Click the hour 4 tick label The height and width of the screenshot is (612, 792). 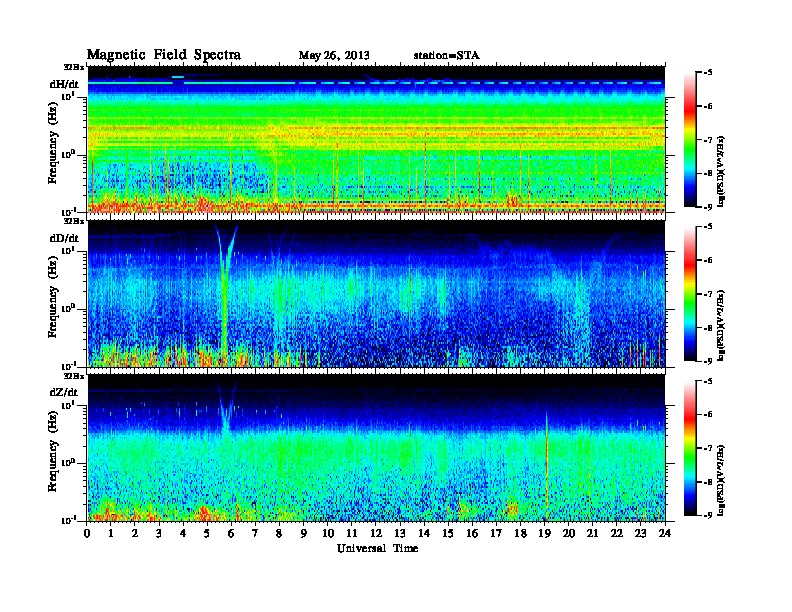tap(183, 533)
